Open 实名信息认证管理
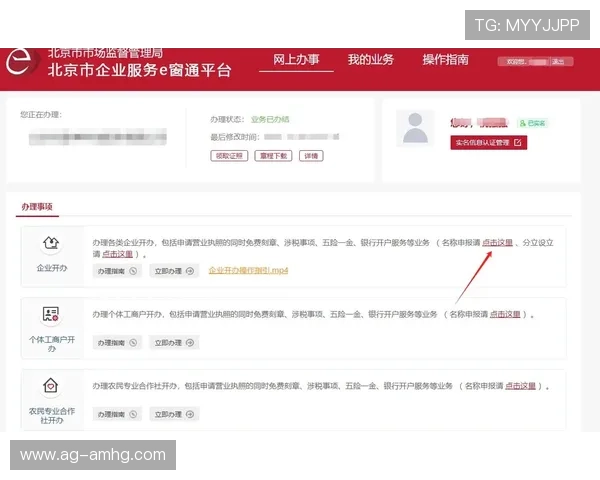The image size is (600, 480). tap(489, 142)
